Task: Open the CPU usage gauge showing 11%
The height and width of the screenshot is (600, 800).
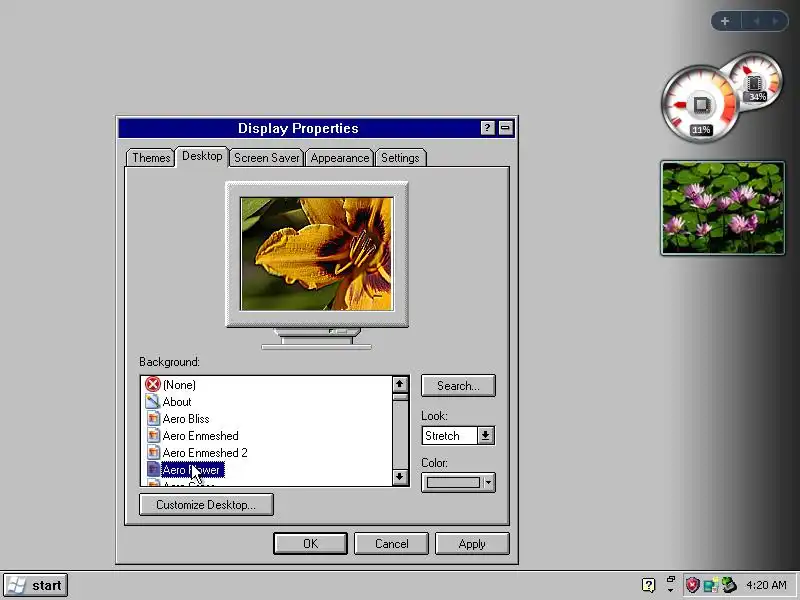Action: 699,105
